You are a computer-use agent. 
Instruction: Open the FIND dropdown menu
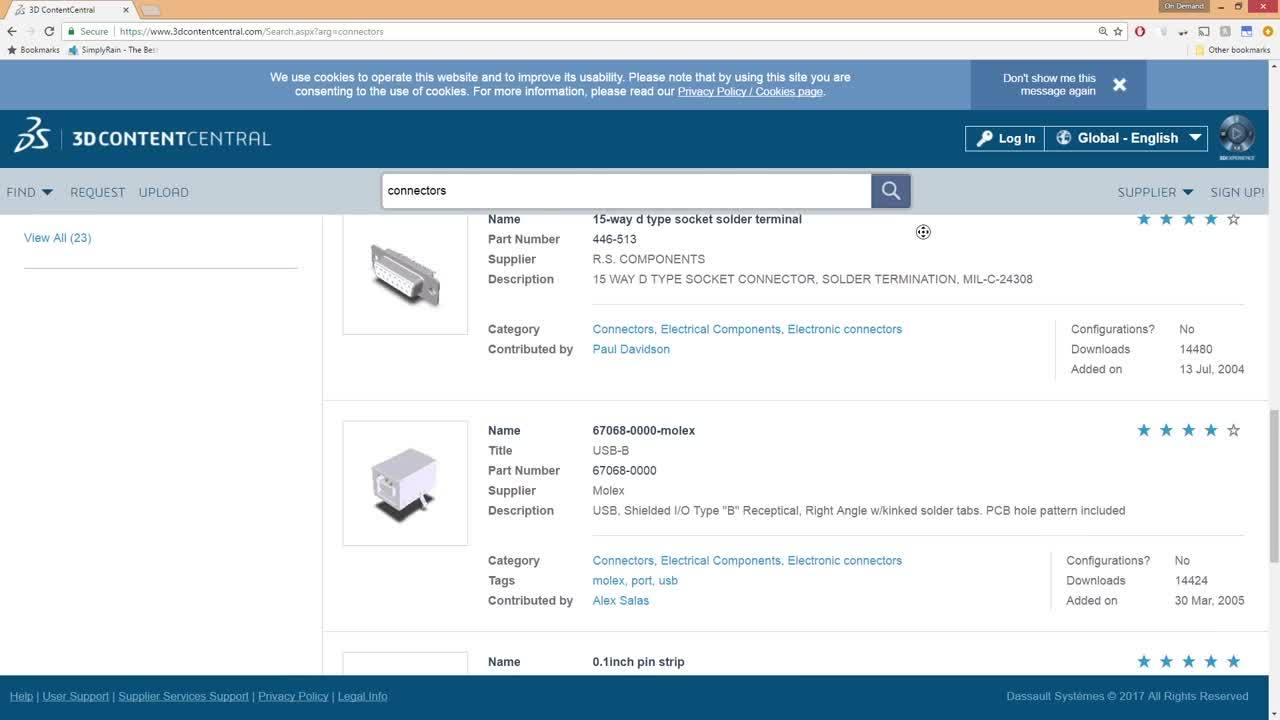coord(29,192)
